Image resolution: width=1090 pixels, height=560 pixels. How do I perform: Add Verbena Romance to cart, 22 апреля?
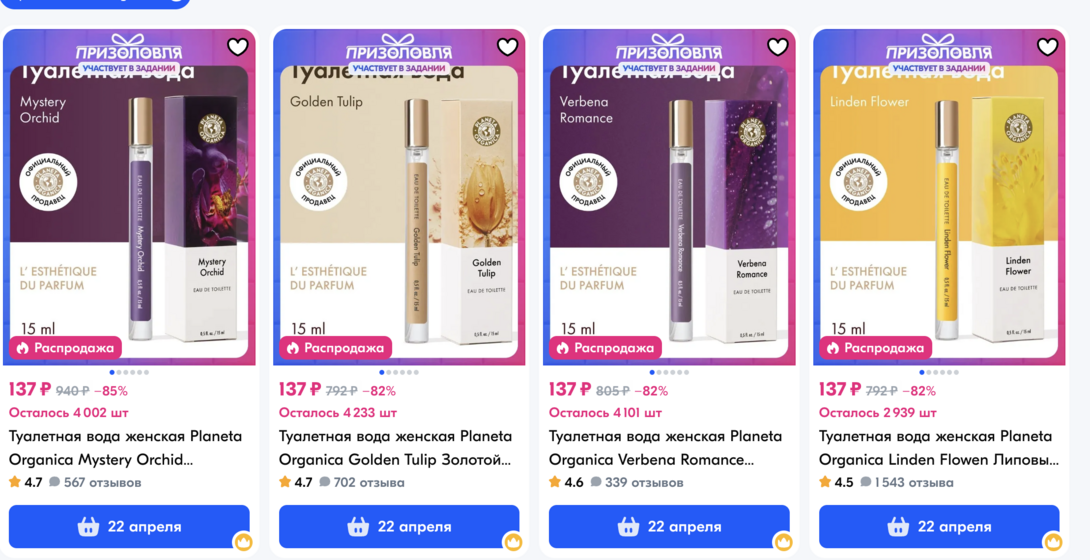tap(669, 527)
